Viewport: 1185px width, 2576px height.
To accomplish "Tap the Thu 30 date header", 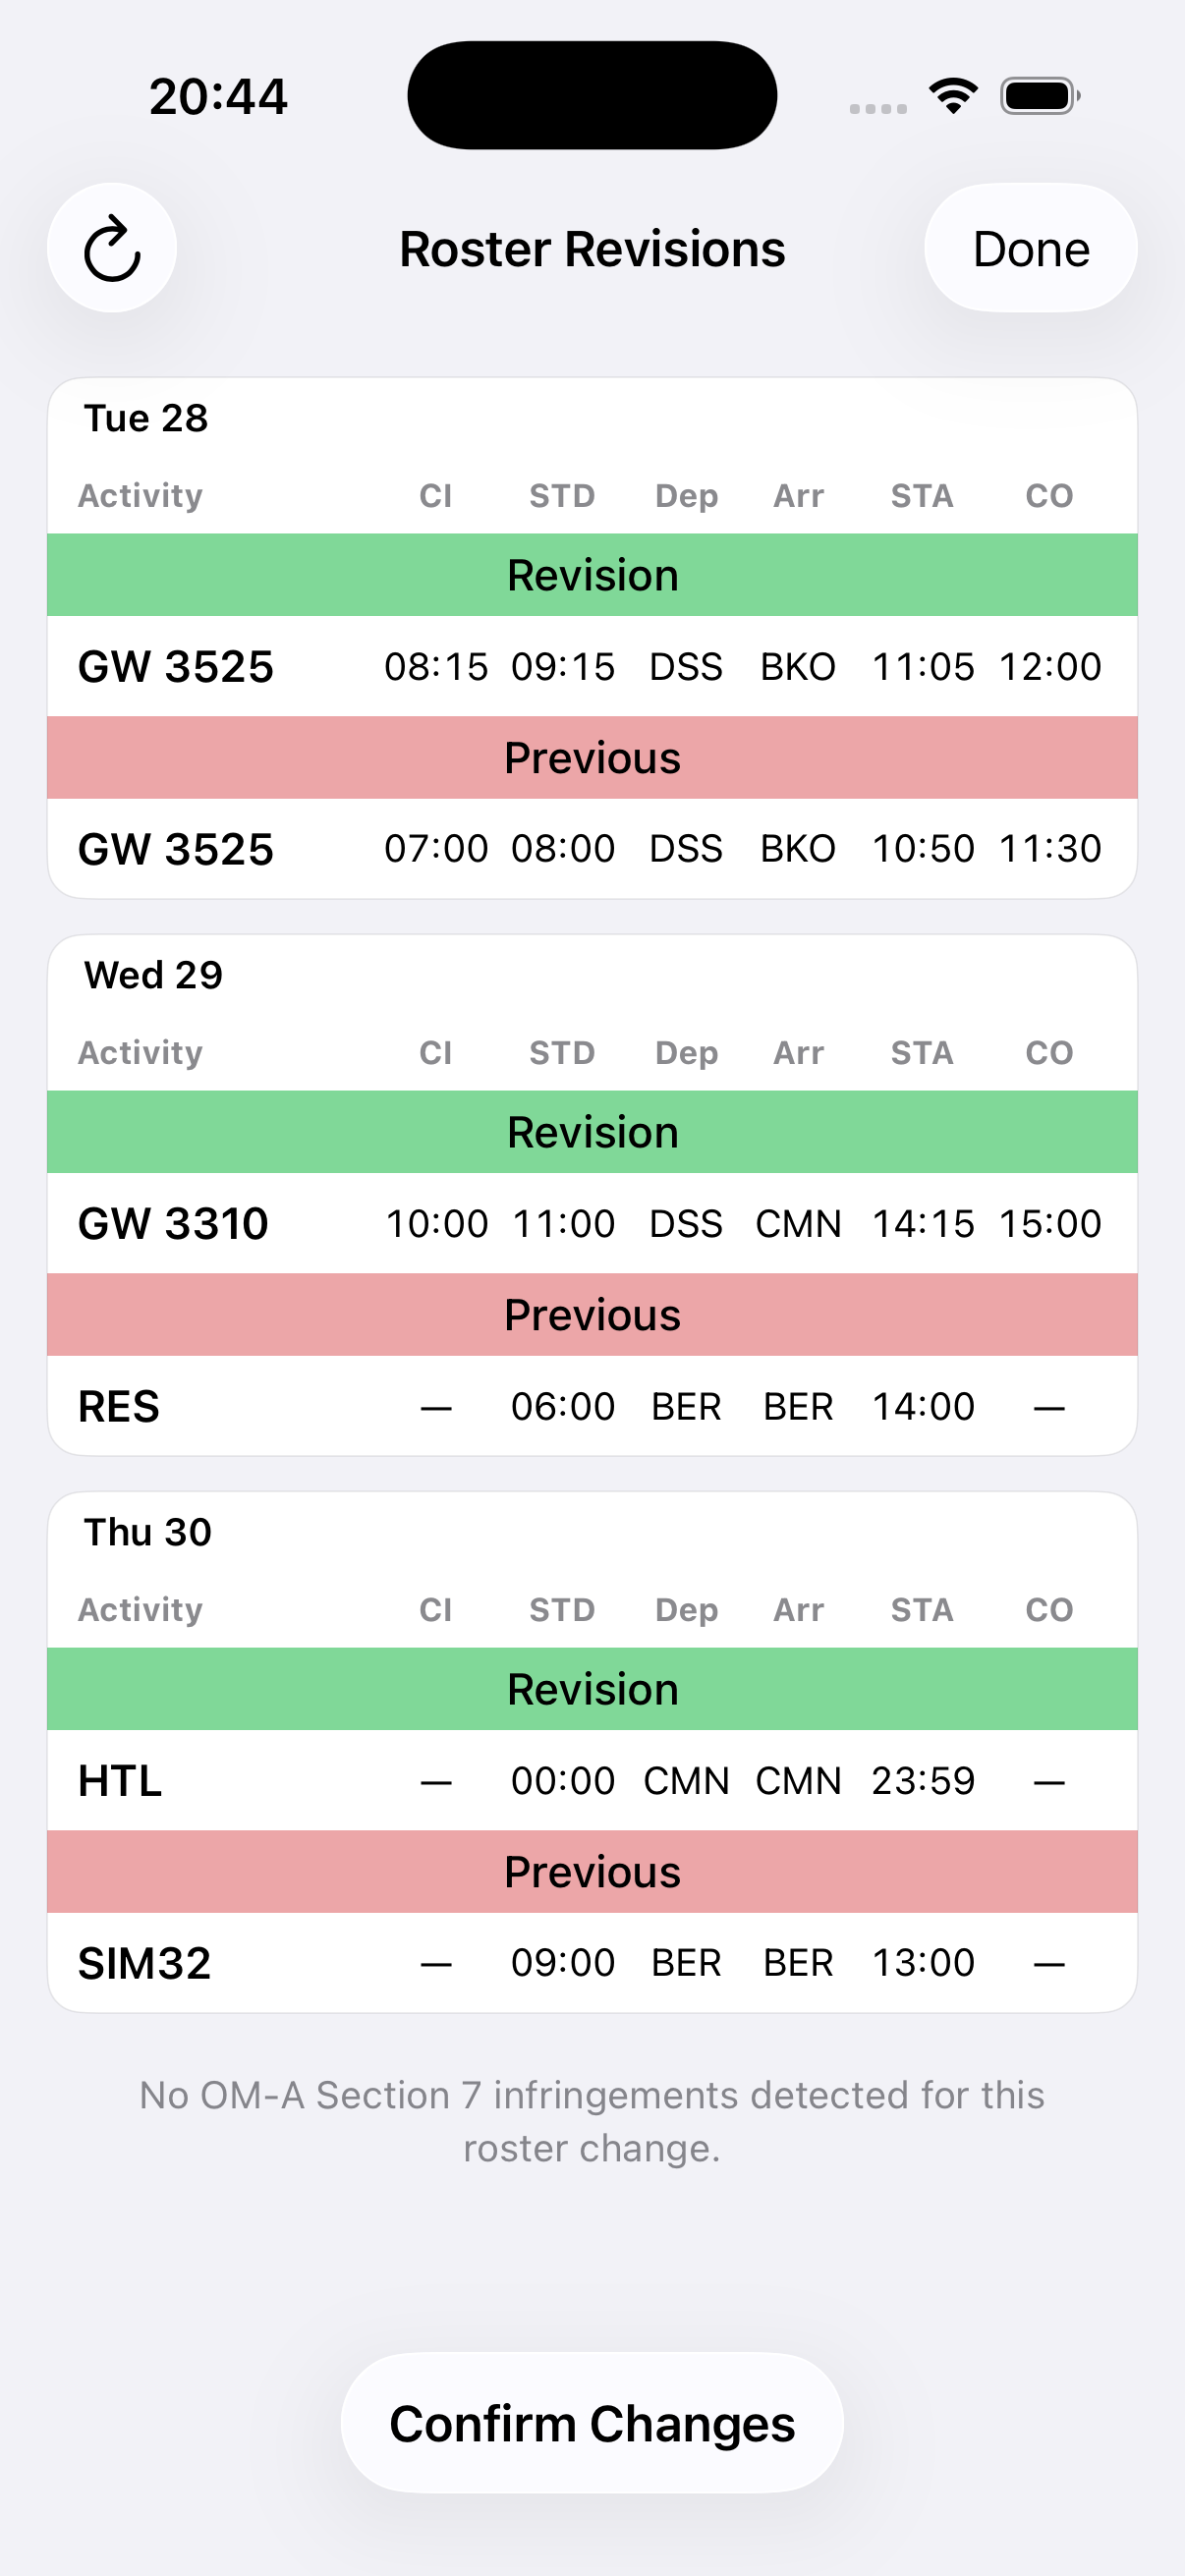I will tap(148, 1532).
